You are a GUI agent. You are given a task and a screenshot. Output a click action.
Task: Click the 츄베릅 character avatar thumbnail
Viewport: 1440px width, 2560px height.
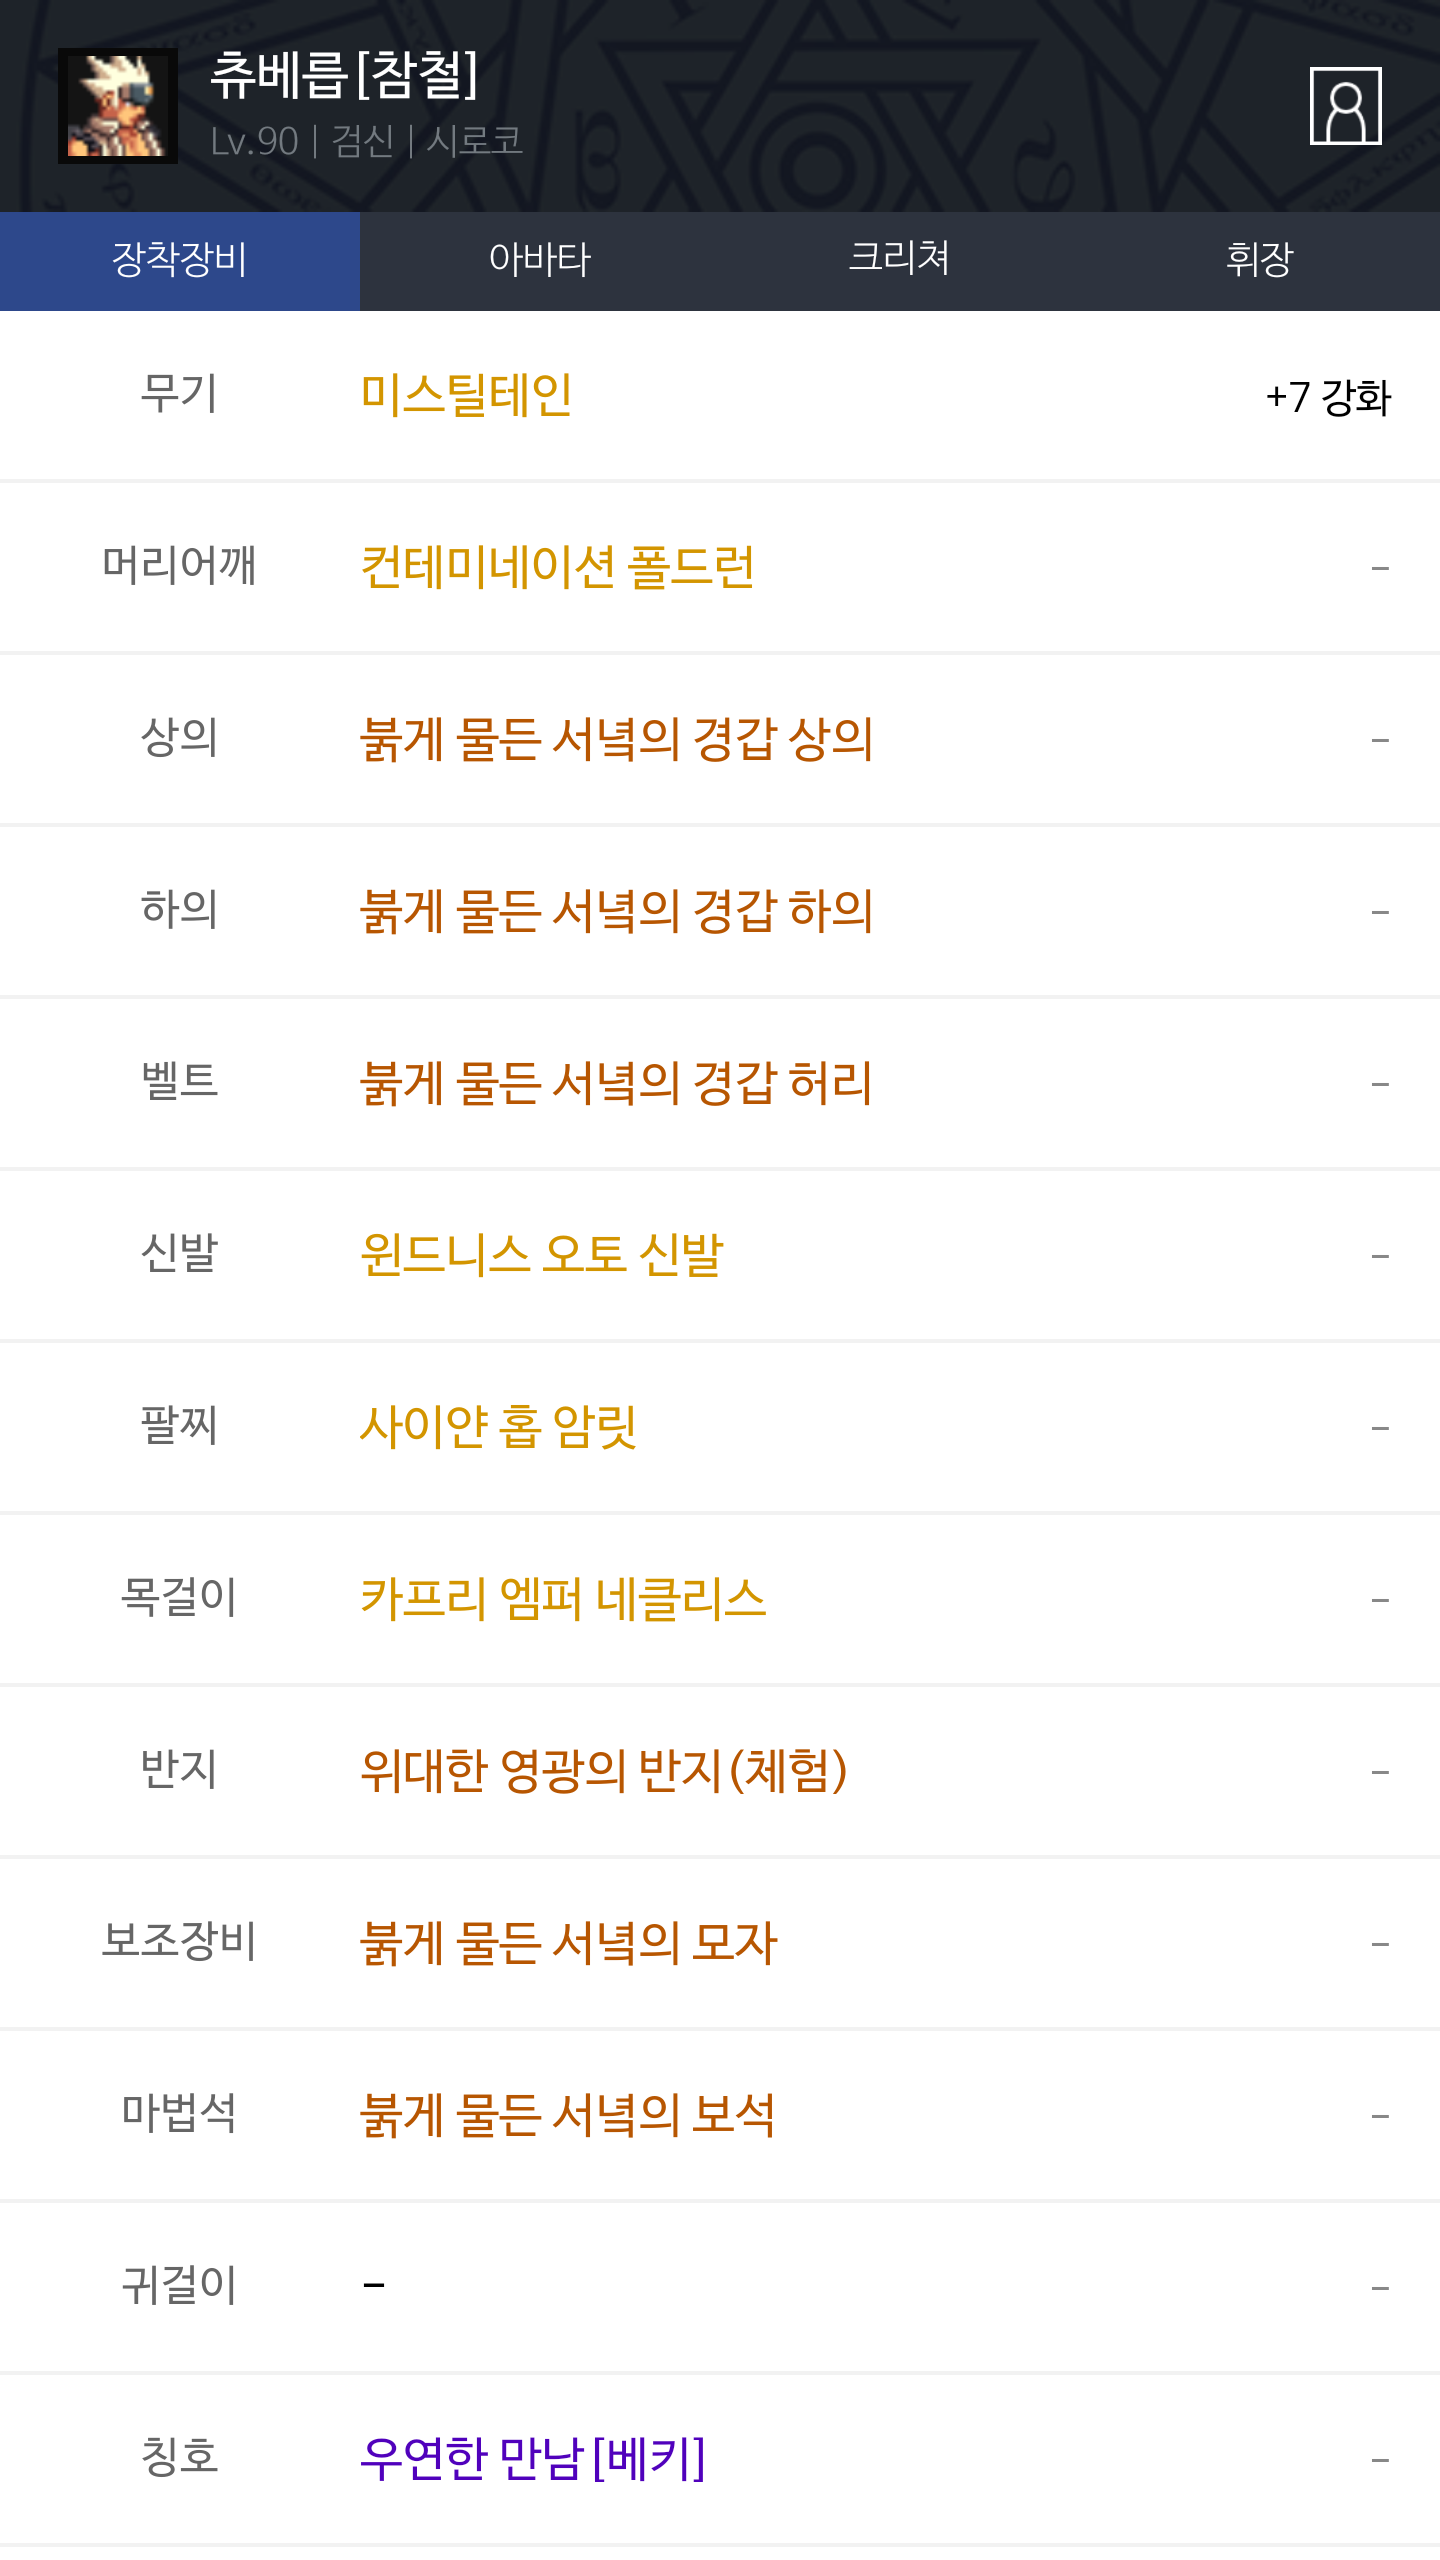pyautogui.click(x=118, y=106)
